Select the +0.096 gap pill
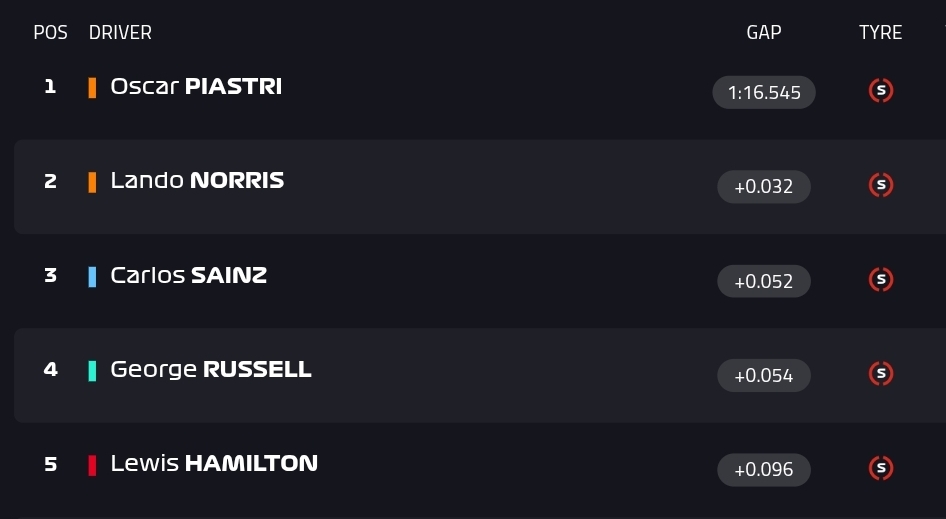Viewport: 946px width, 519px height. click(x=764, y=470)
